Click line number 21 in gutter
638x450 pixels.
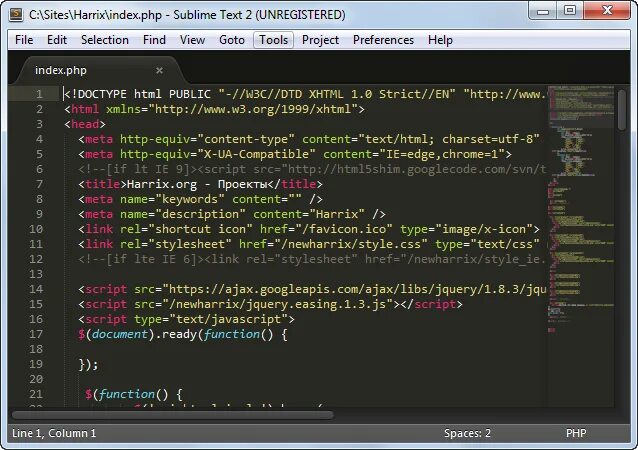(x=36, y=394)
